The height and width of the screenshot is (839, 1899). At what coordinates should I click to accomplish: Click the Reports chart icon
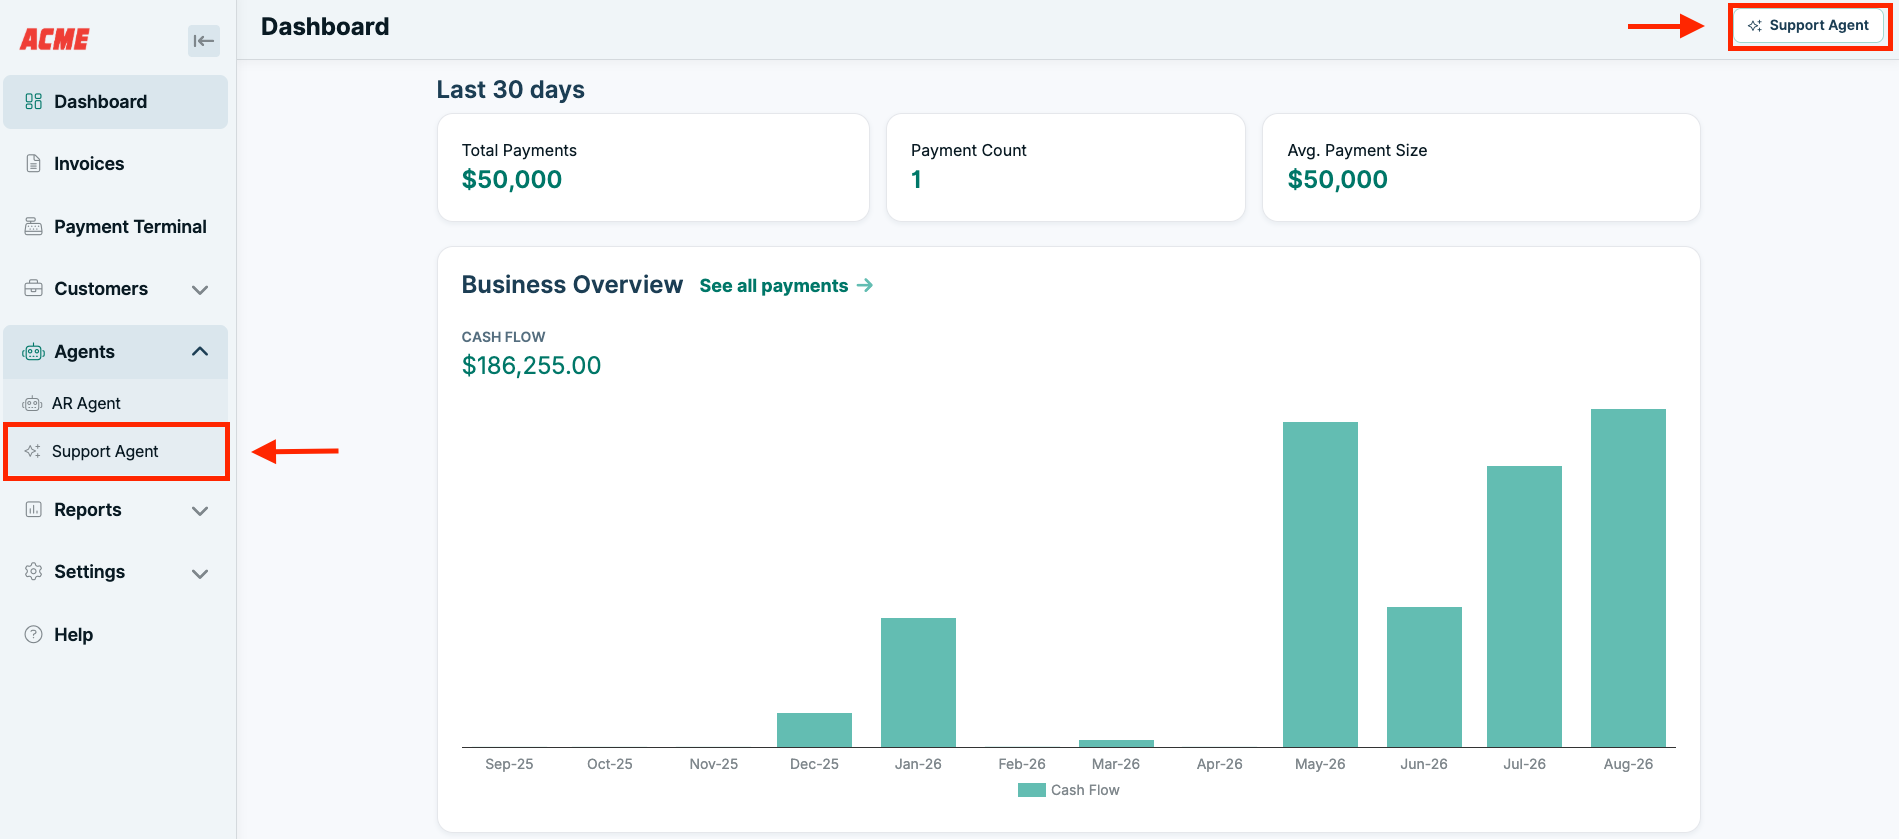(34, 509)
